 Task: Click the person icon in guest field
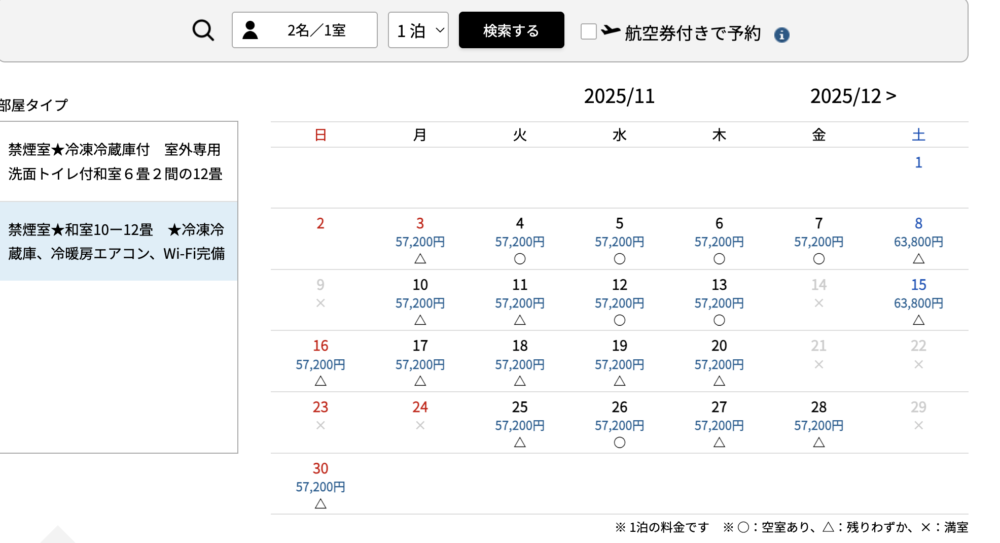(250, 30)
